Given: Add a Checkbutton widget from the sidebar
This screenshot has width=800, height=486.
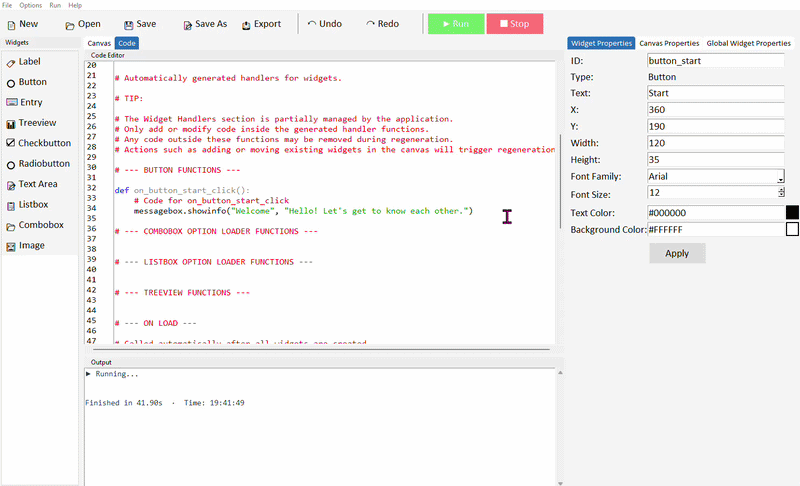Looking at the screenshot, I should pos(11,143).
